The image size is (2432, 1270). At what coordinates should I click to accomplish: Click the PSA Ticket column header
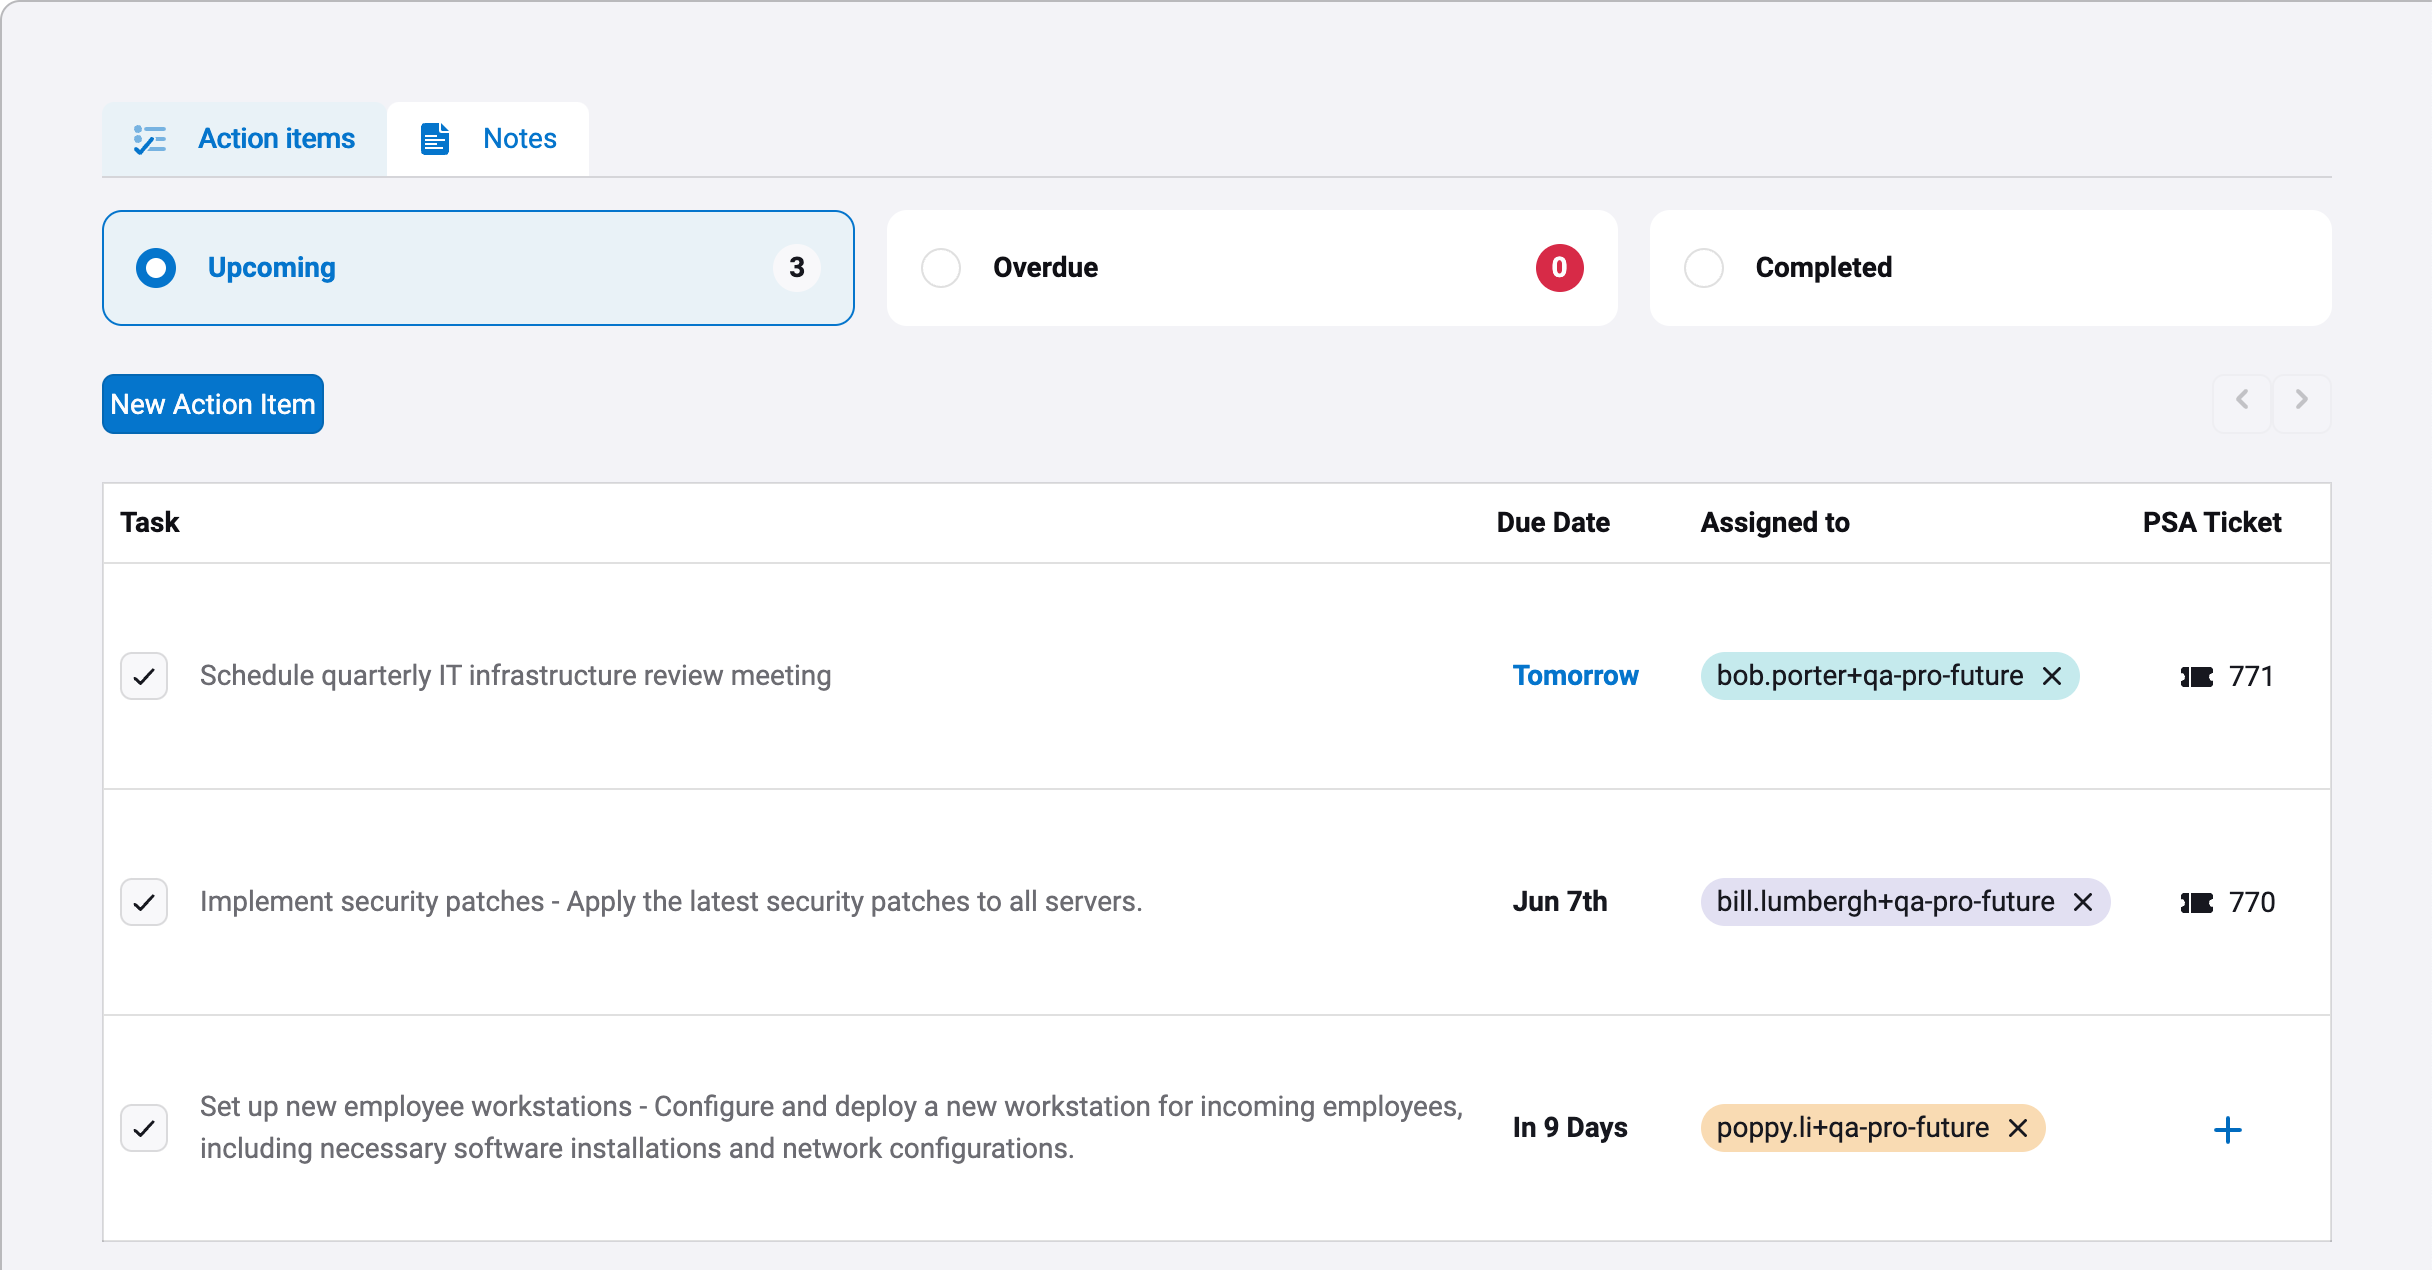click(2212, 523)
